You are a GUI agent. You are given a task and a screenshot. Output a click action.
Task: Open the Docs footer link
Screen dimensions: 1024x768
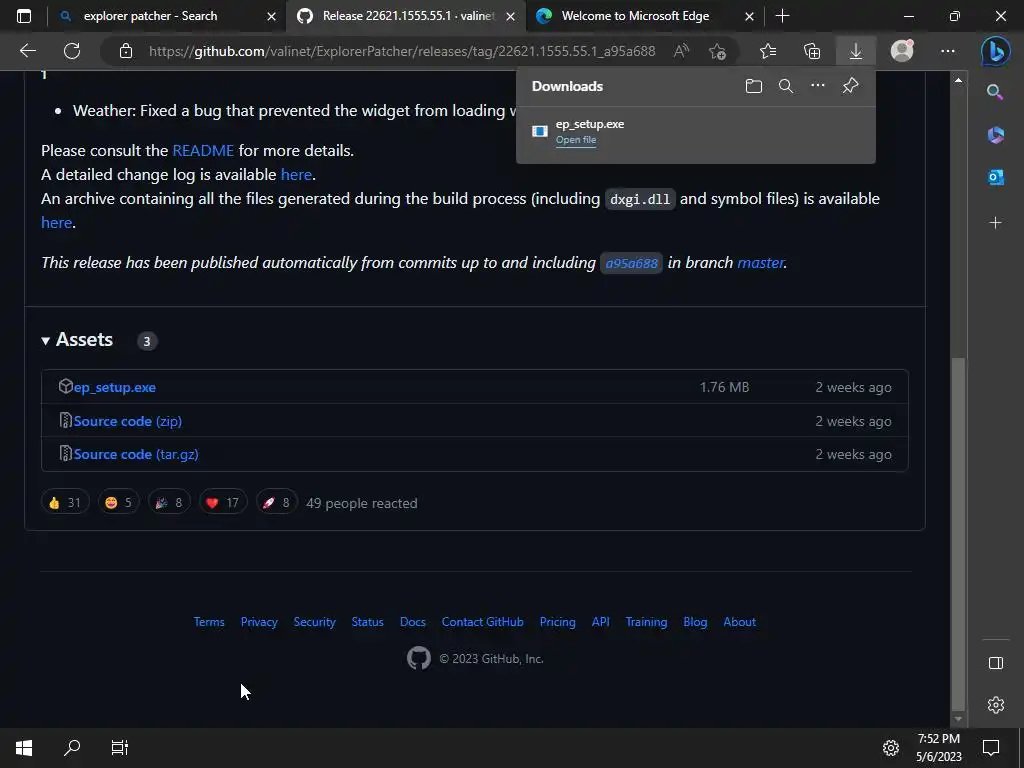[413, 622]
